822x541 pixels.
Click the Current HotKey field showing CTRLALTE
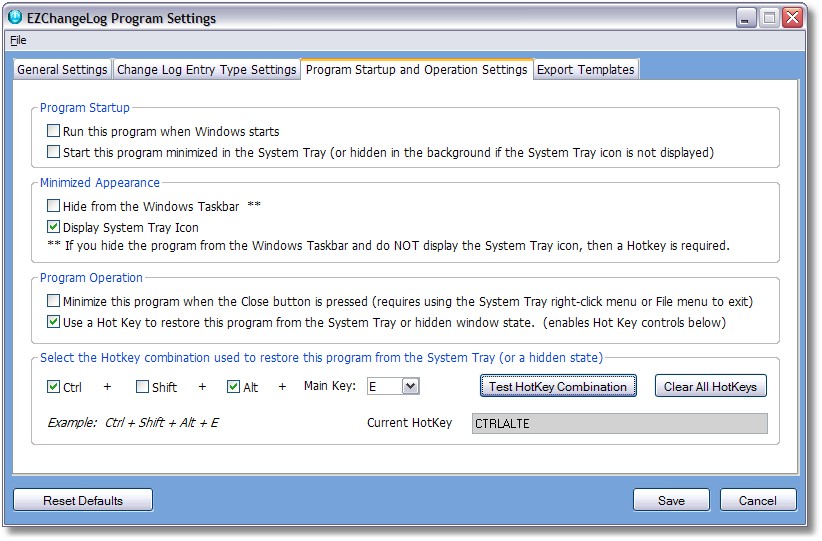[620, 424]
